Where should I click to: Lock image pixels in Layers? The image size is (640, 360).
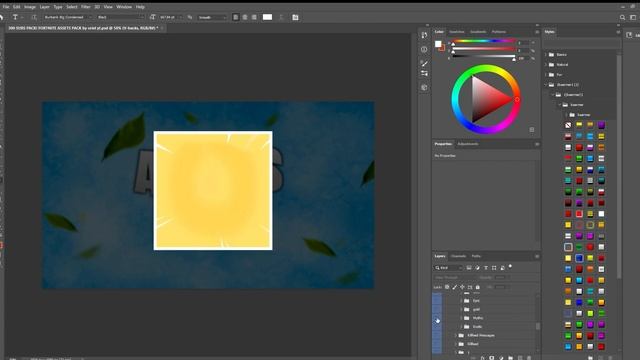coord(455,287)
